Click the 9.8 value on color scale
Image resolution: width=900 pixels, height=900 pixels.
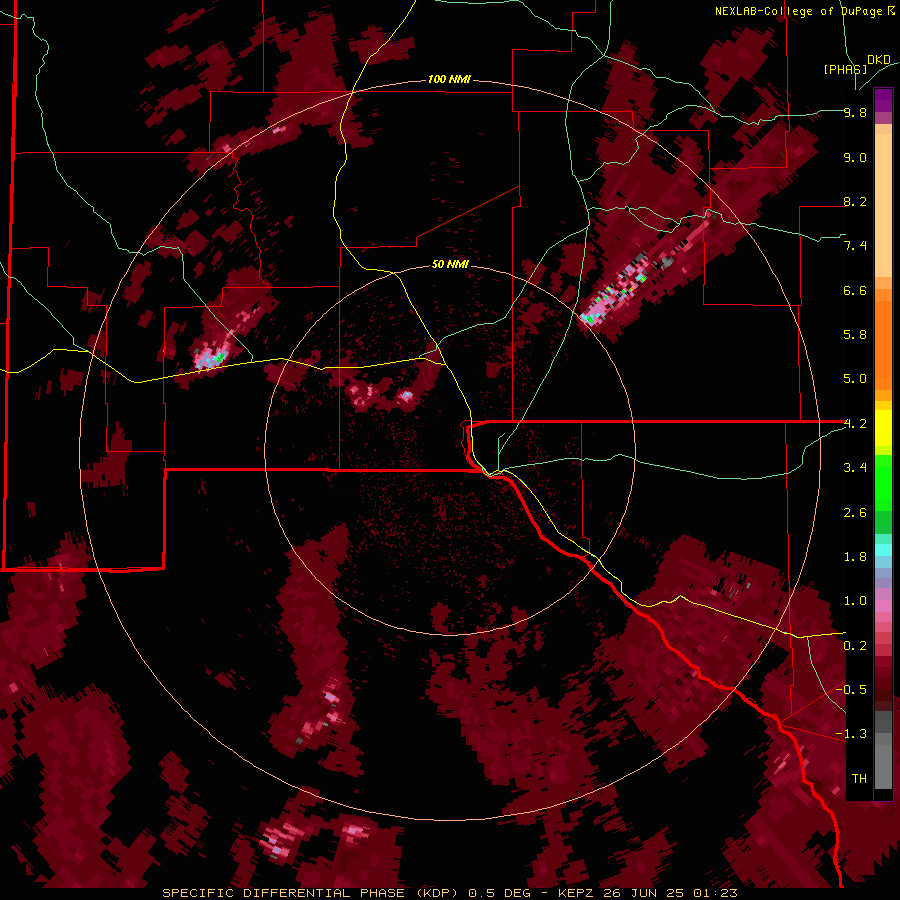click(x=855, y=112)
